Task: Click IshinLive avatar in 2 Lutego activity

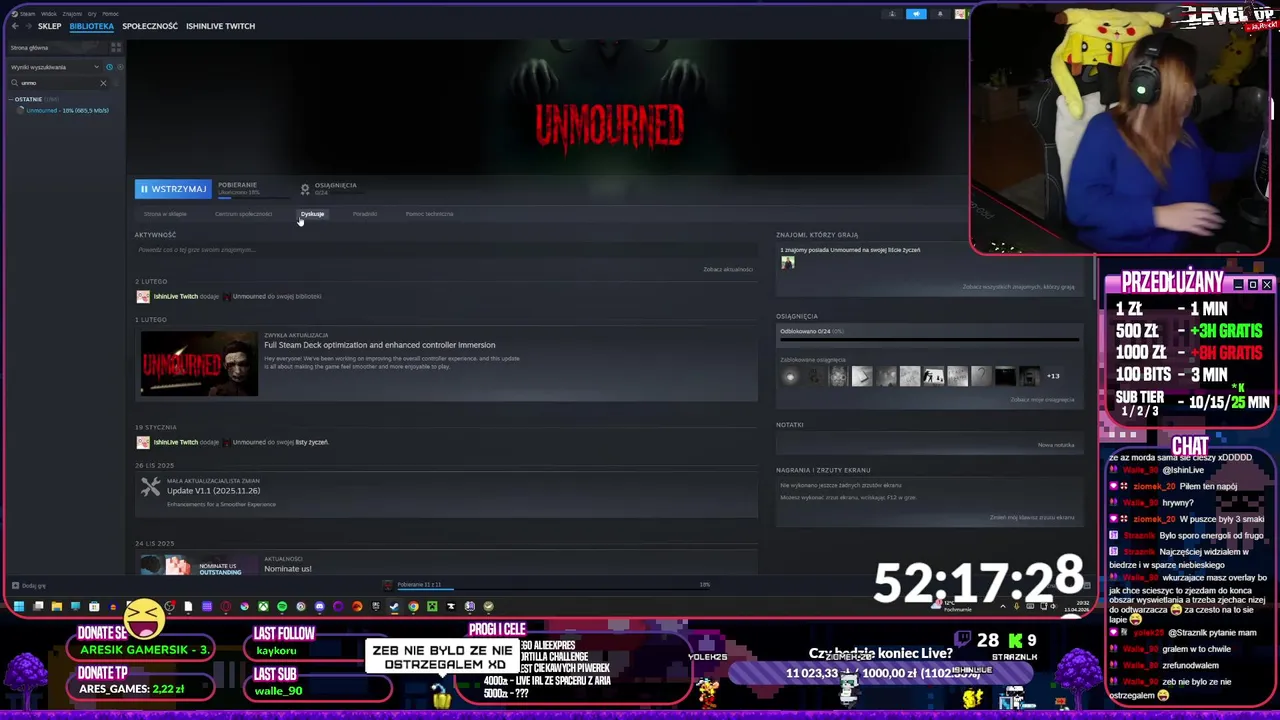Action: click(143, 296)
